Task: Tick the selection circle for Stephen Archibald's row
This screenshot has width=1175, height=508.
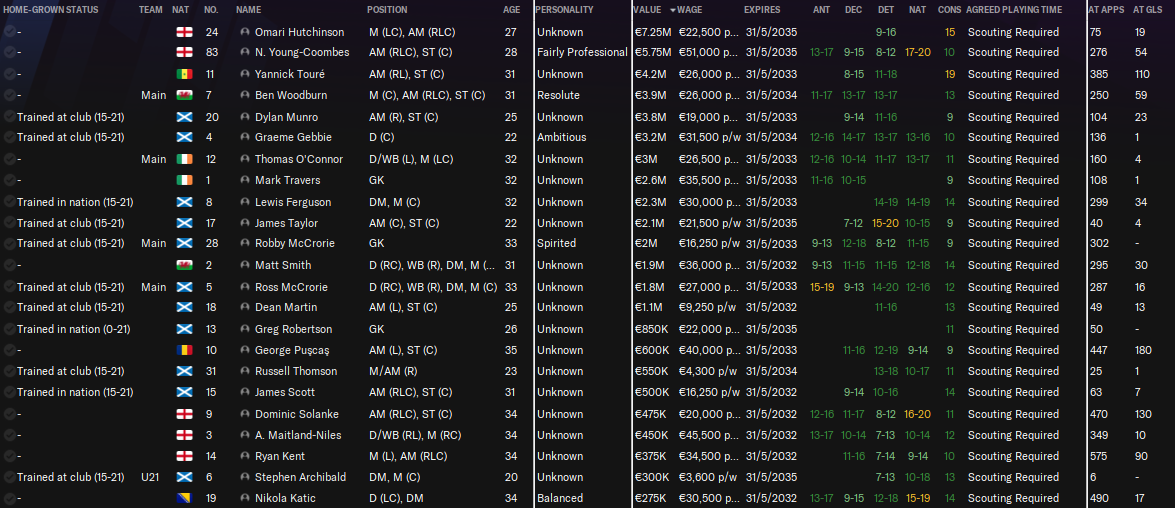Action: click(x=9, y=477)
